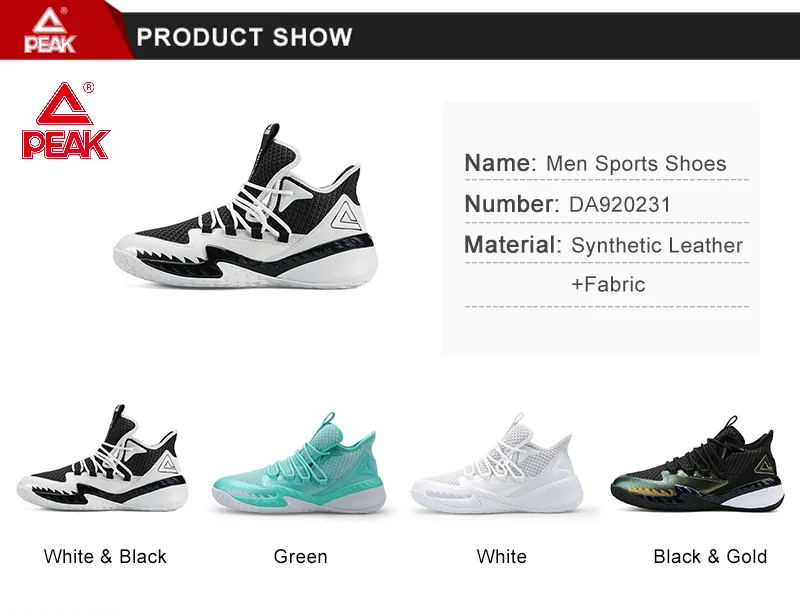Select the Black & Gold shoe thumbnail
800x612 pixels.
click(697, 464)
